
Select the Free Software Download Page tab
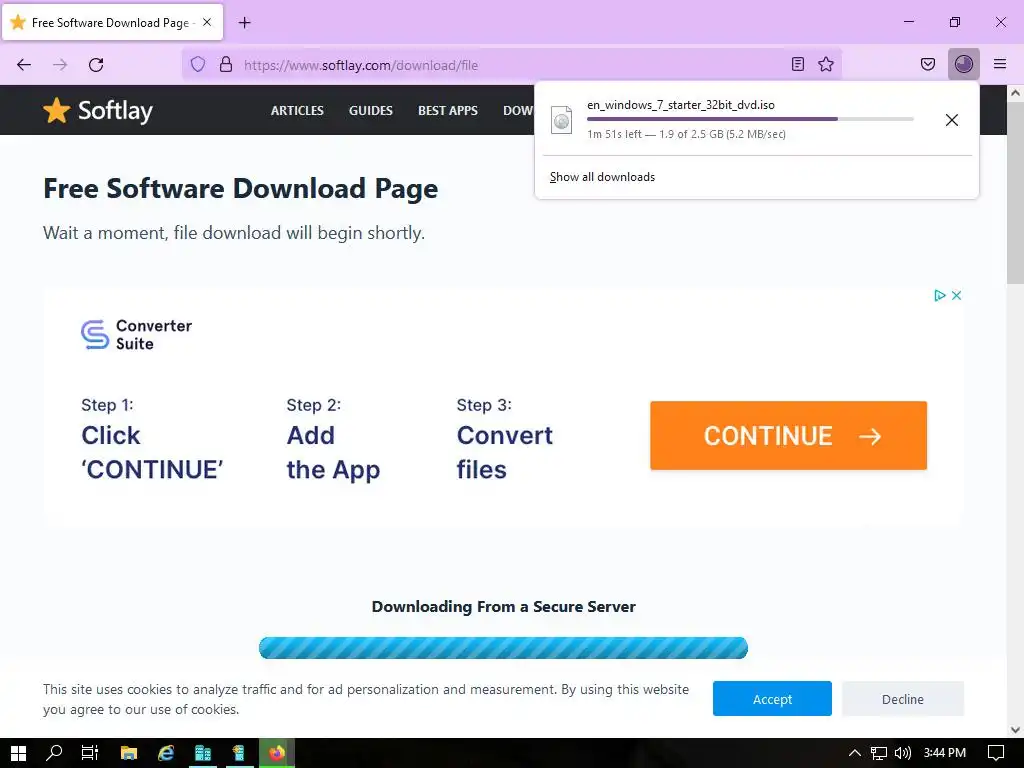tap(113, 22)
